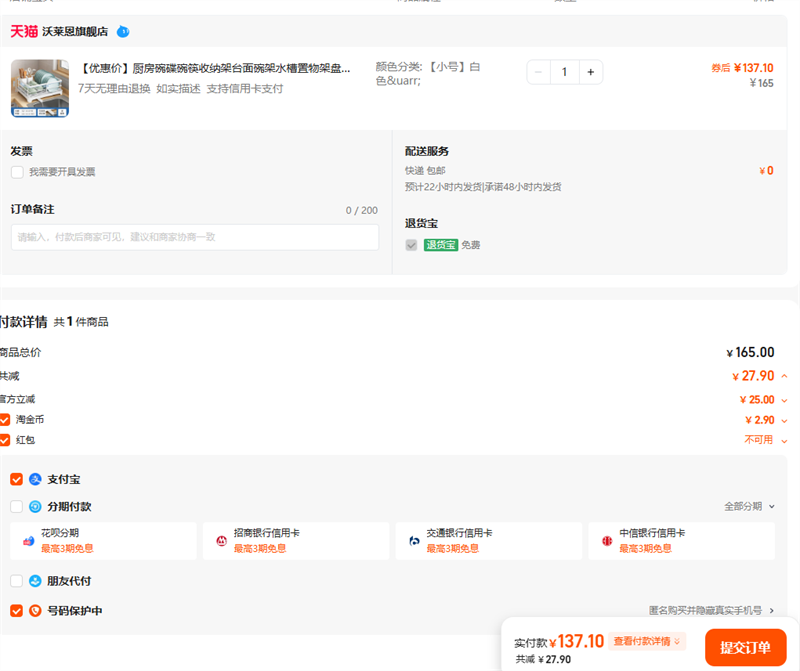
Task: Click the Alipay (支付宝) logo icon
Action: [35, 479]
